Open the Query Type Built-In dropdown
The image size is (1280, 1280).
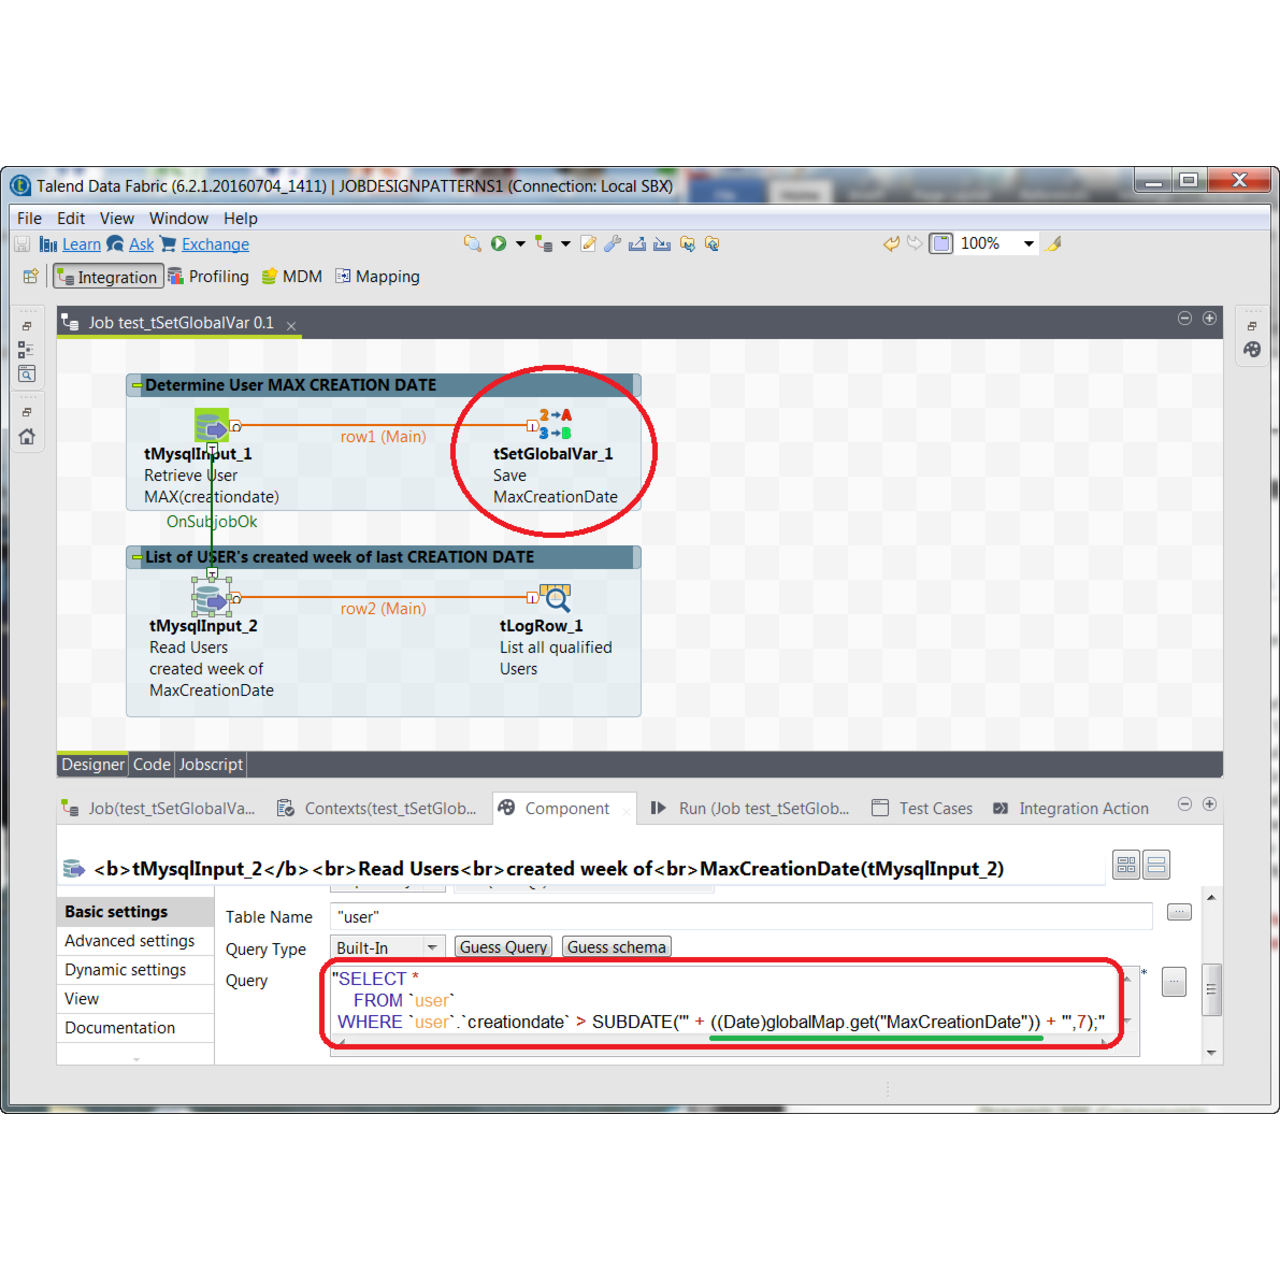[387, 947]
